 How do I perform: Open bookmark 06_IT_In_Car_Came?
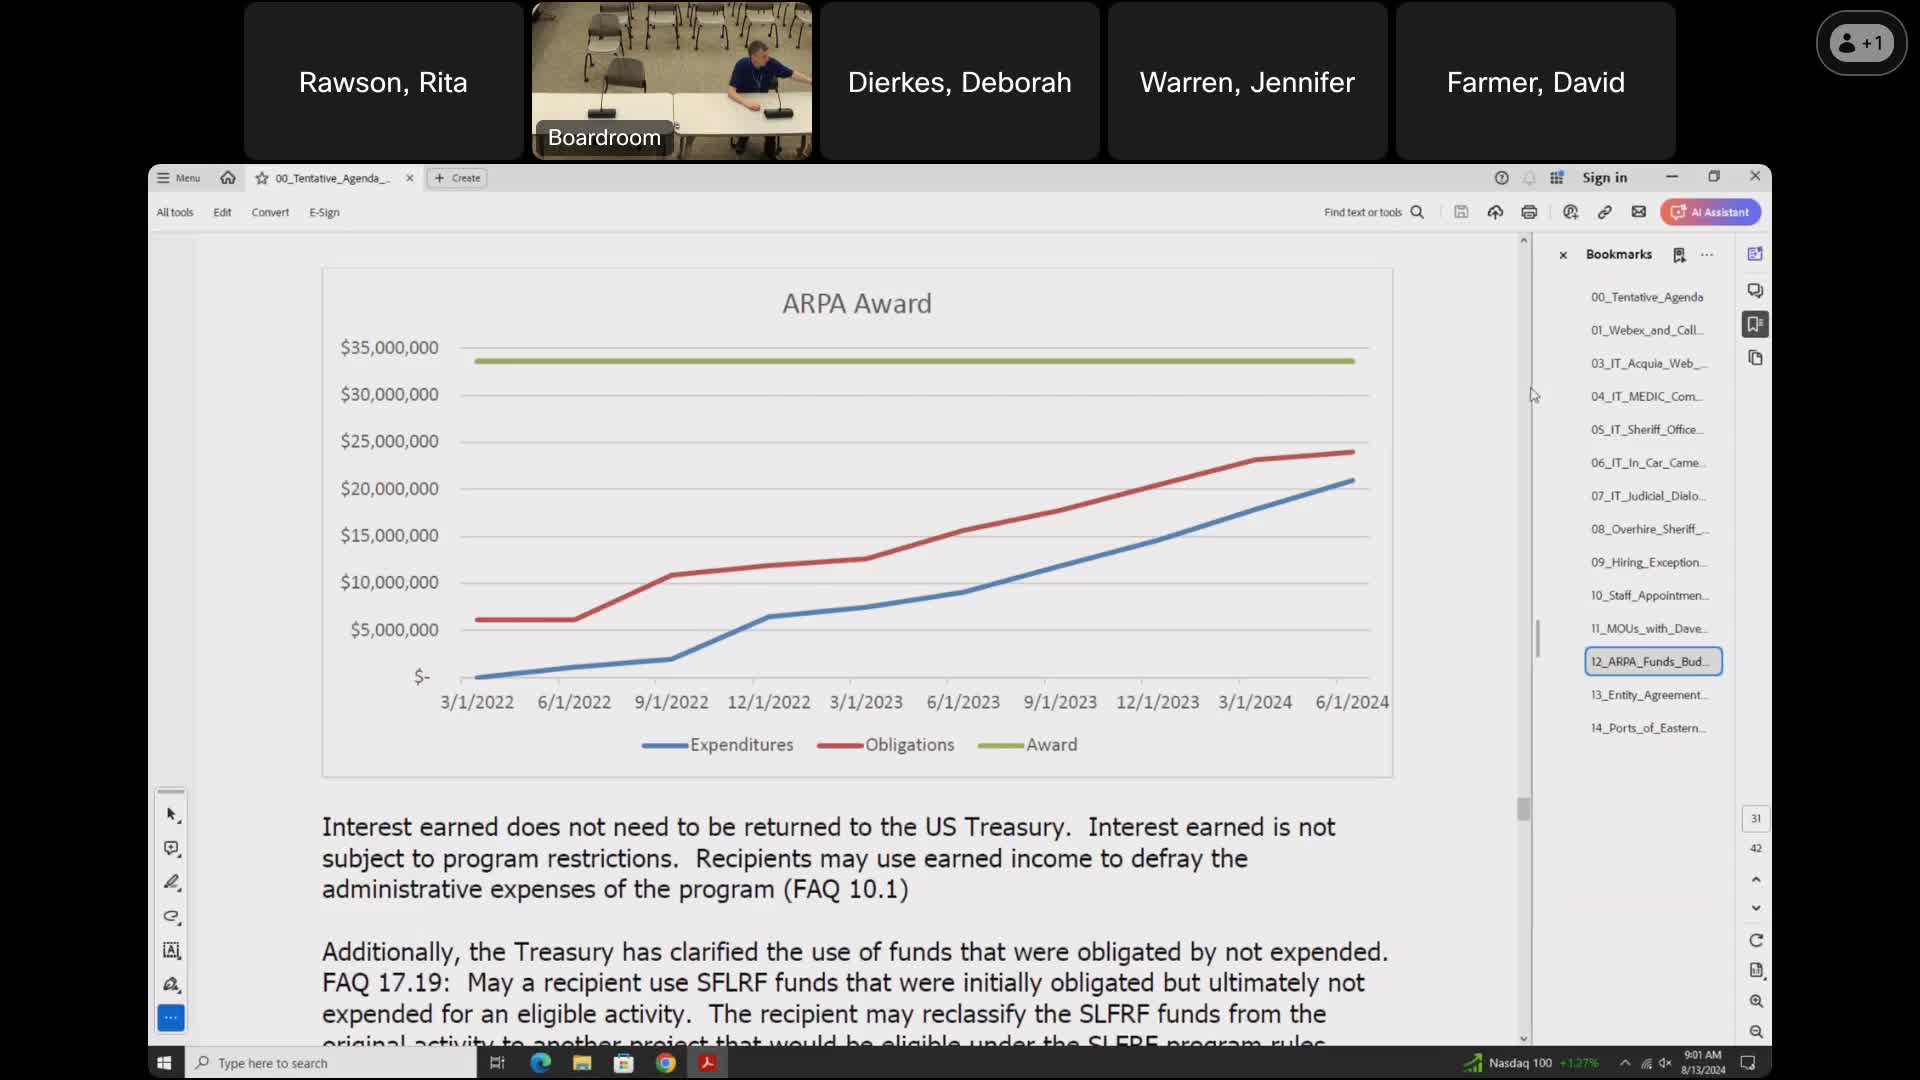tap(1647, 463)
